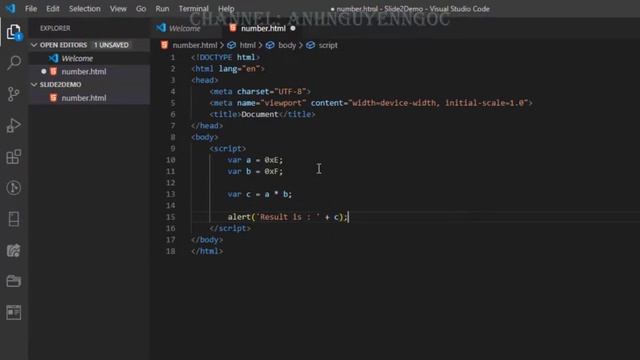This screenshot has width=640, height=360.
Task: Click the number.html breadcrumb item
Action: [195, 45]
